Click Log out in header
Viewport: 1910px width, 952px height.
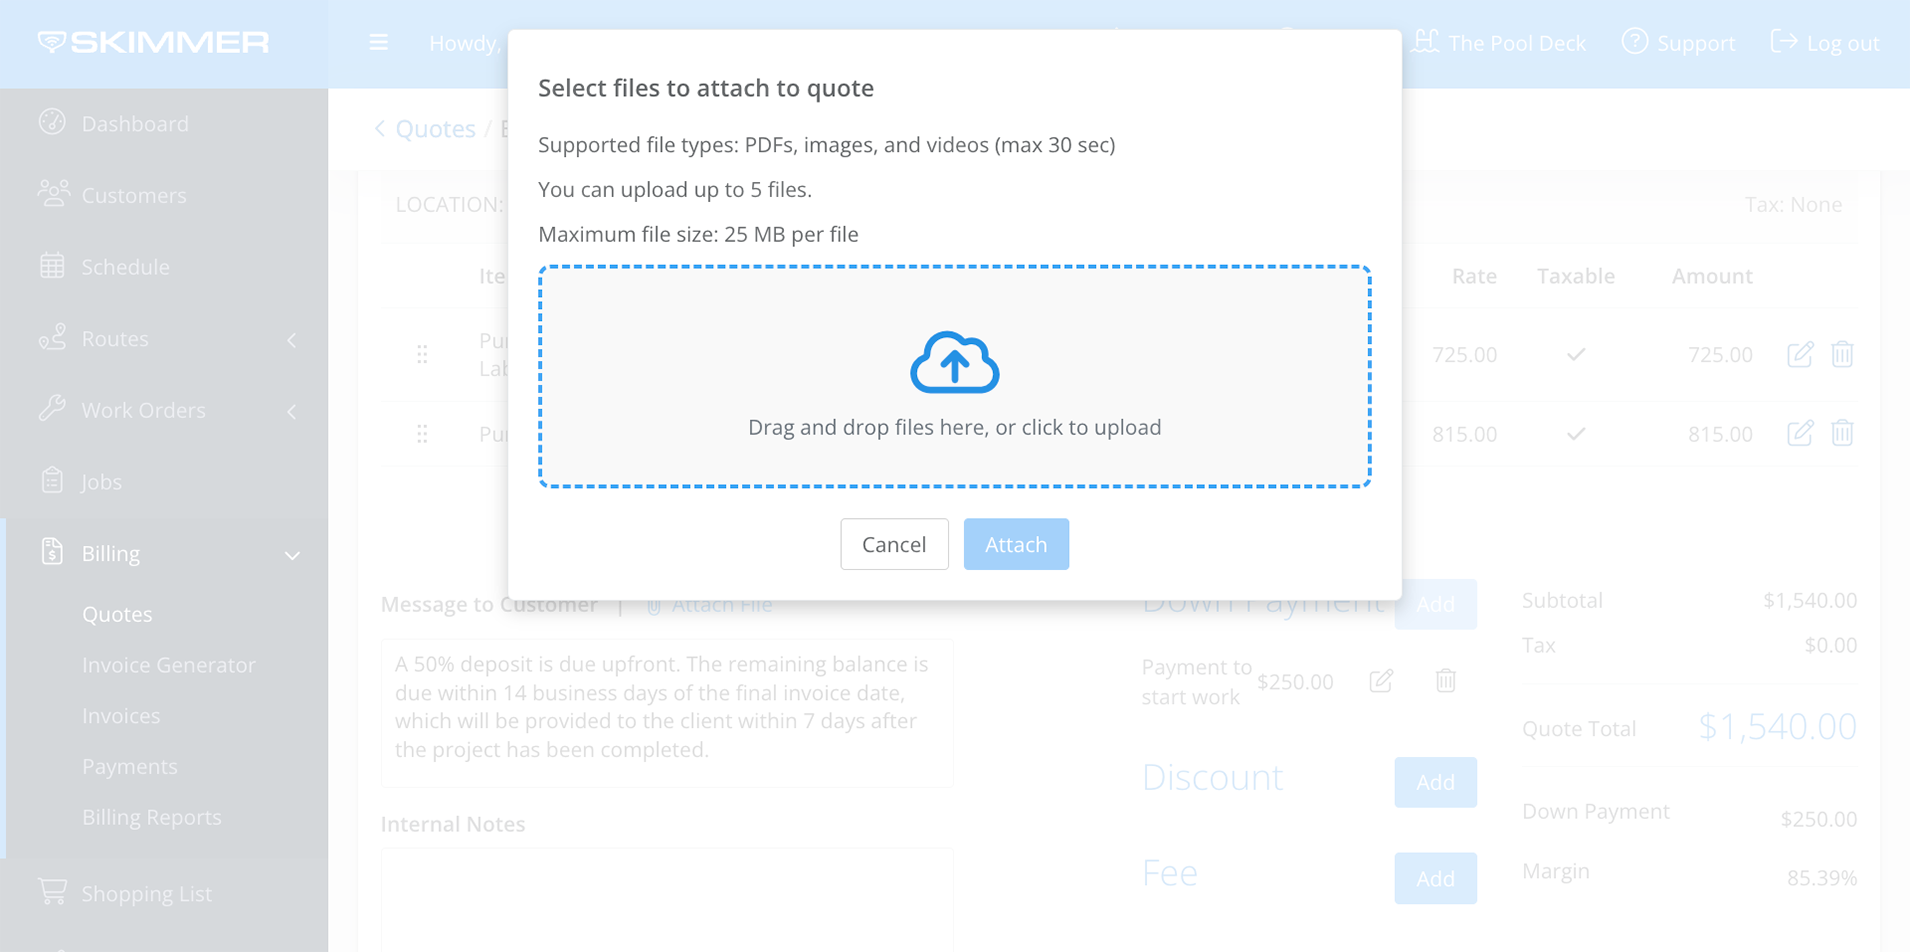coord(1843,43)
